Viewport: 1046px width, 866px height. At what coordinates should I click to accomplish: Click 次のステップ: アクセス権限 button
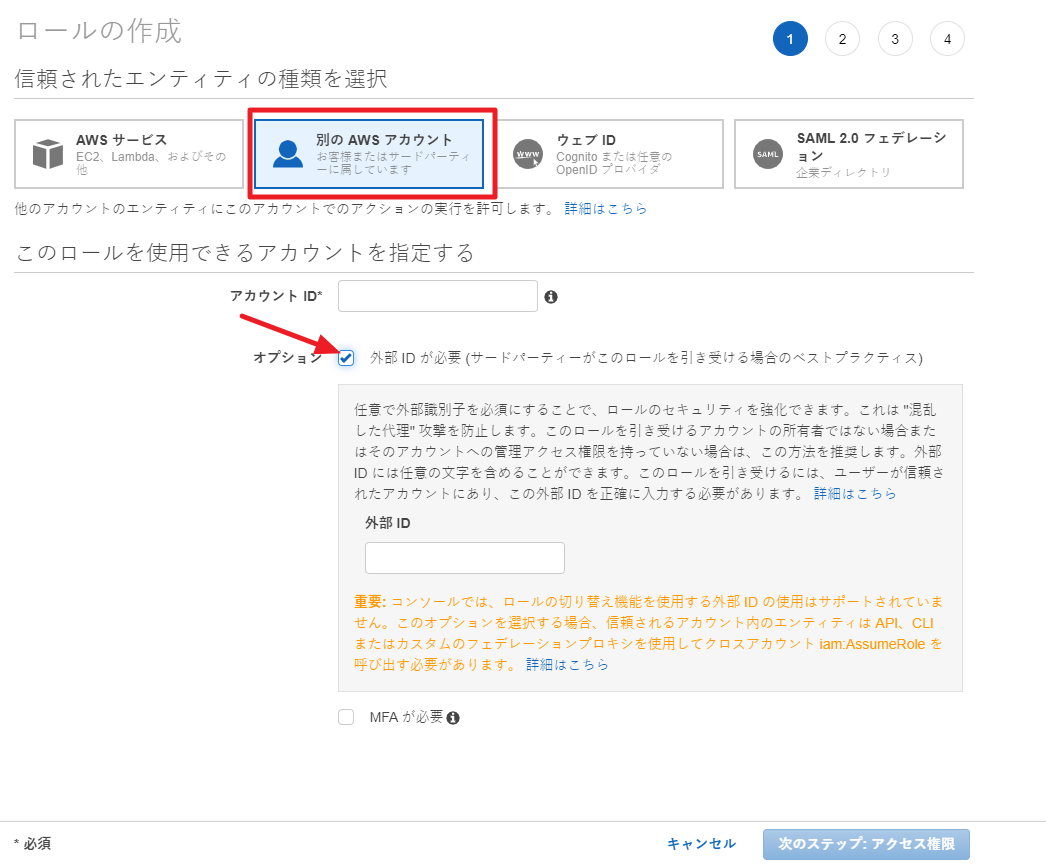coord(865,844)
